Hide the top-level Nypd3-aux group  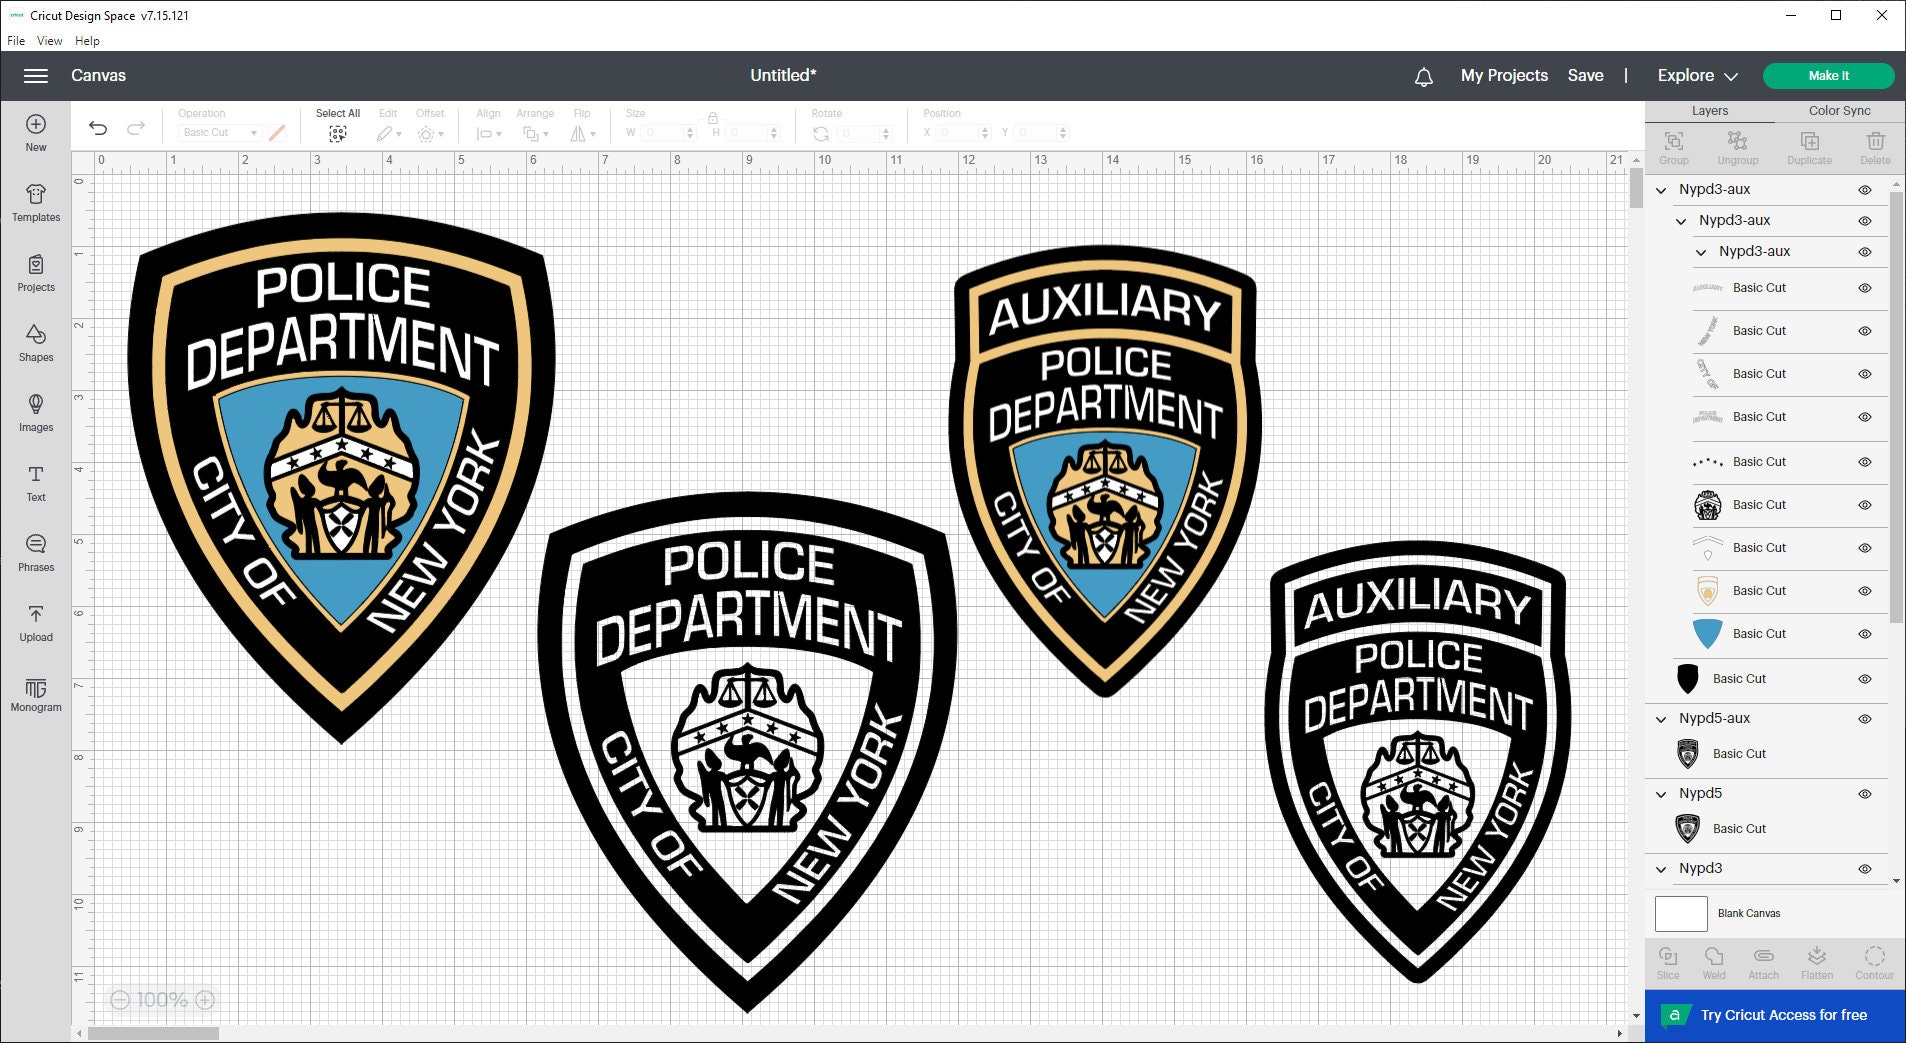1865,190
